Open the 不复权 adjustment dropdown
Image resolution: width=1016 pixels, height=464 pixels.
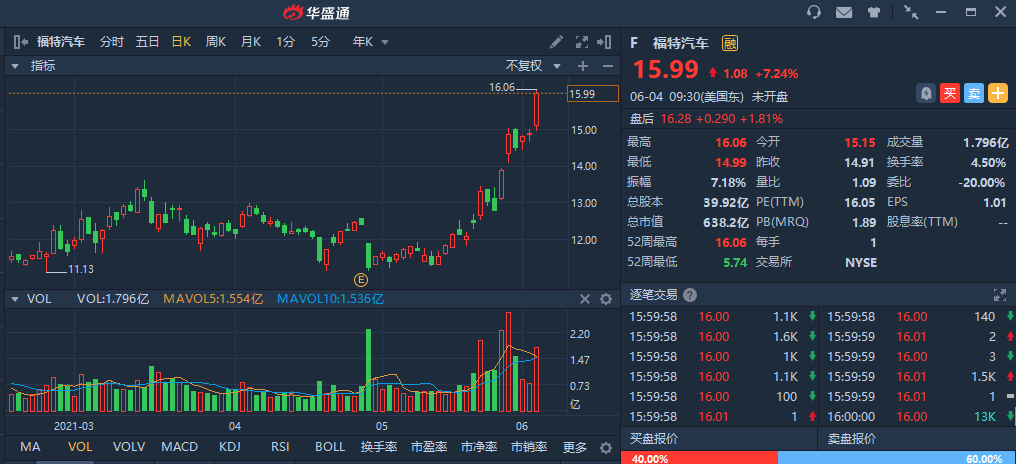pos(533,65)
